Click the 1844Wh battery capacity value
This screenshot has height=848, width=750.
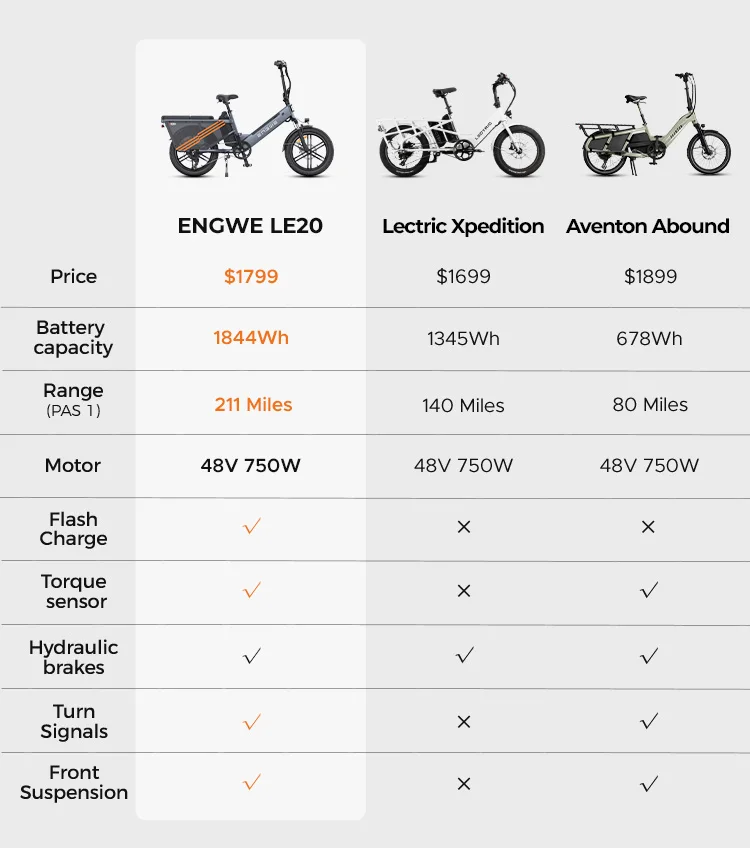(x=251, y=338)
